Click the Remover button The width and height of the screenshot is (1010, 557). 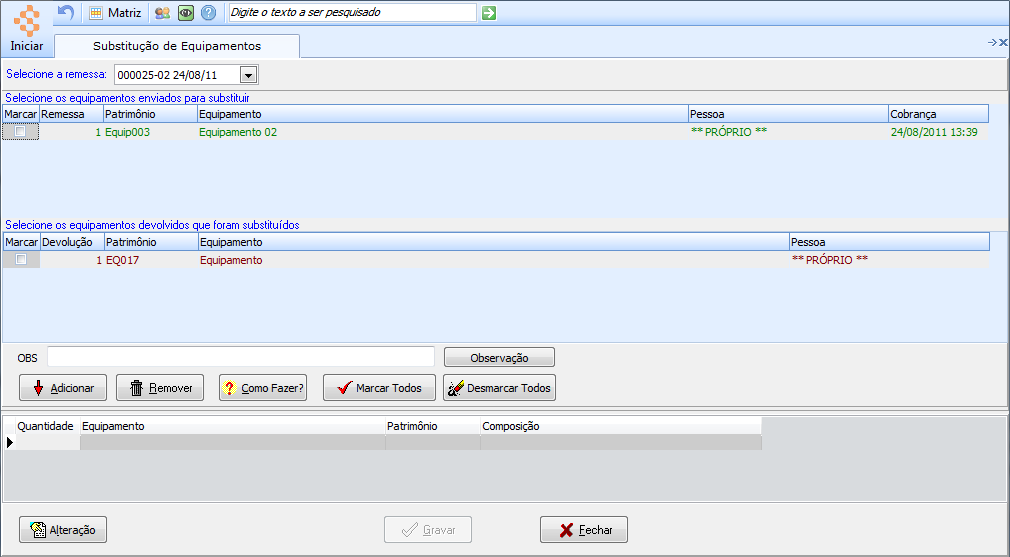[160, 388]
